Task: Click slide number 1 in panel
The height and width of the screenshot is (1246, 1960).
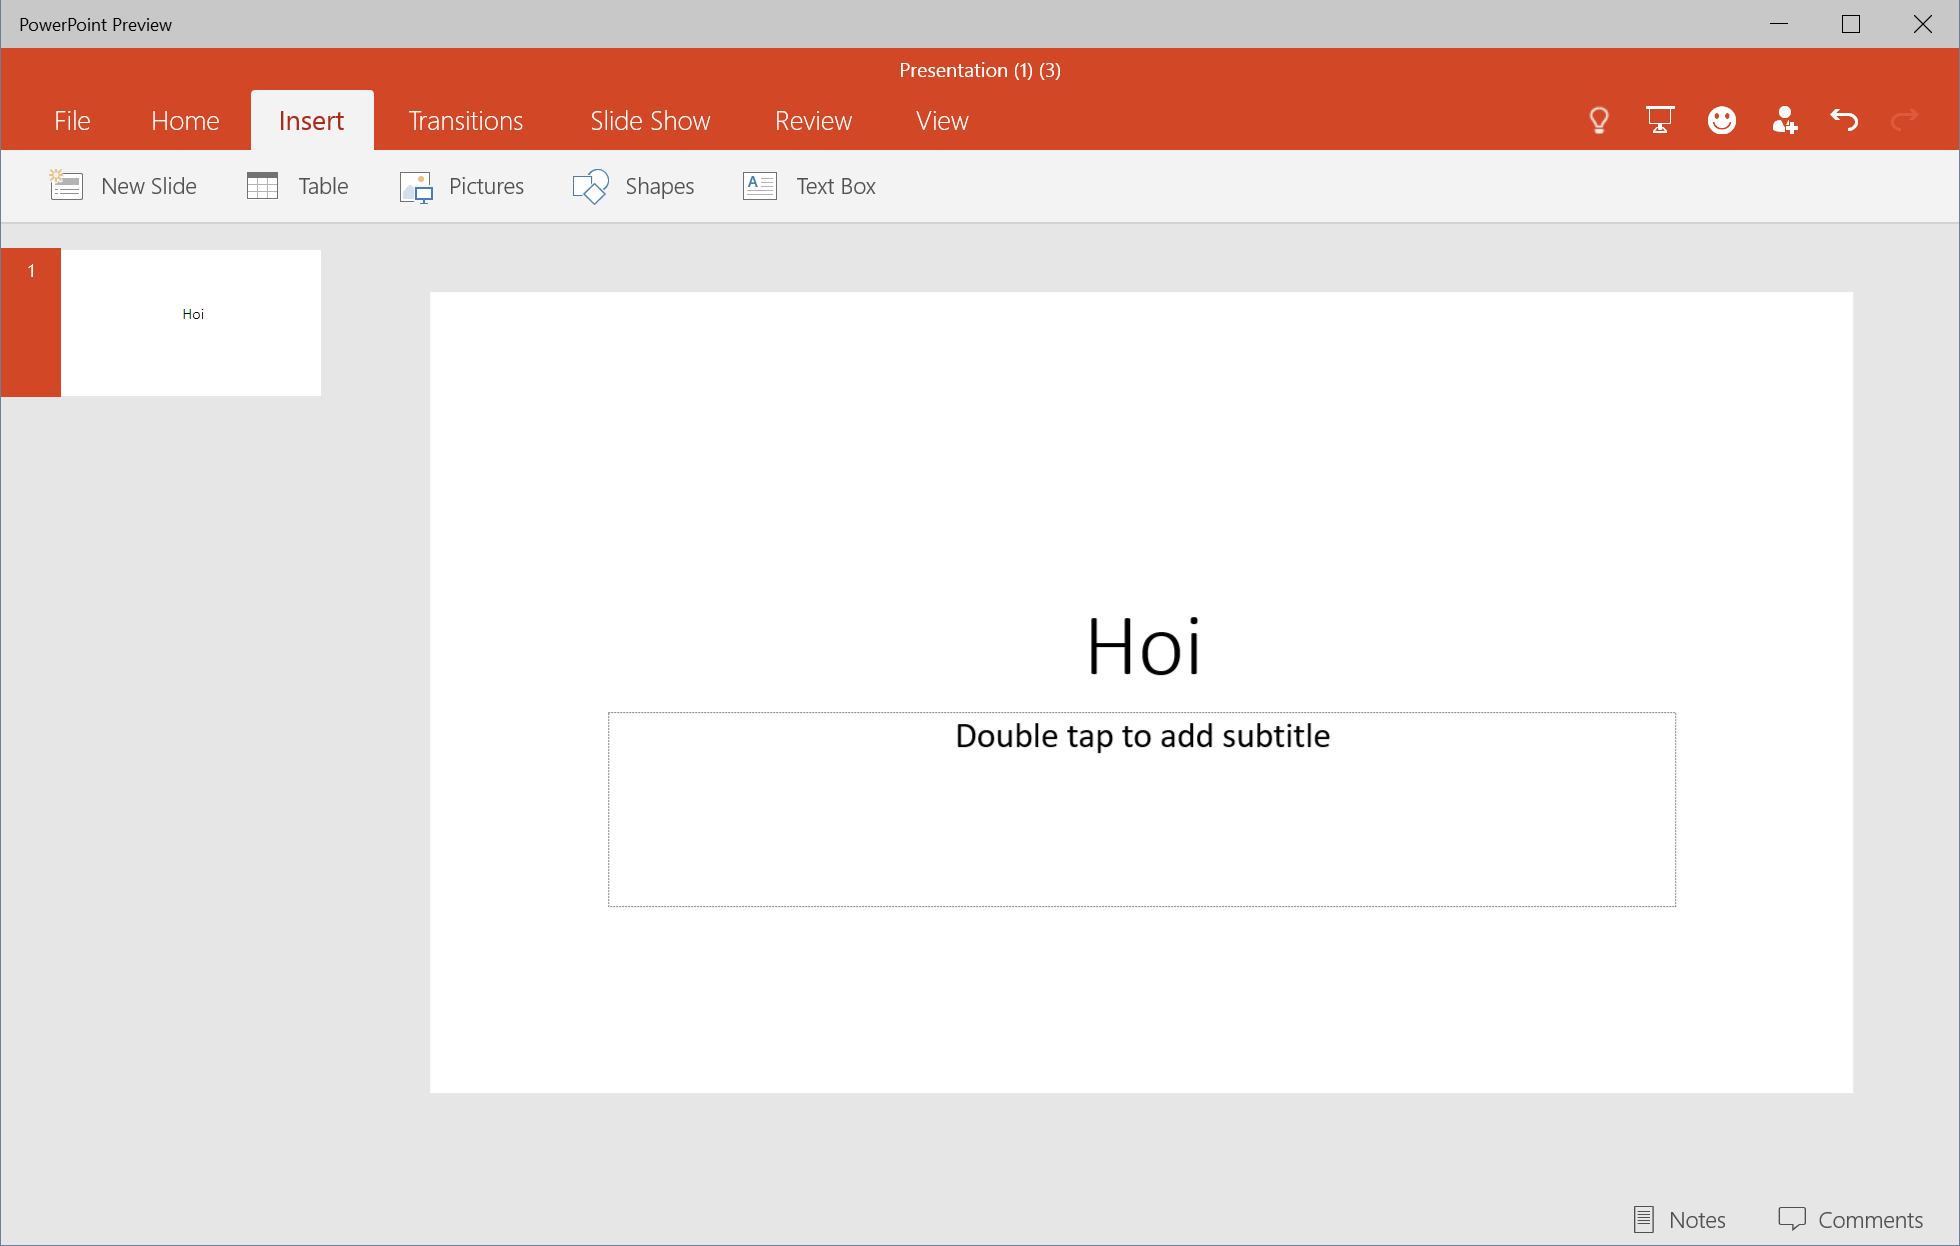Action: 31,271
